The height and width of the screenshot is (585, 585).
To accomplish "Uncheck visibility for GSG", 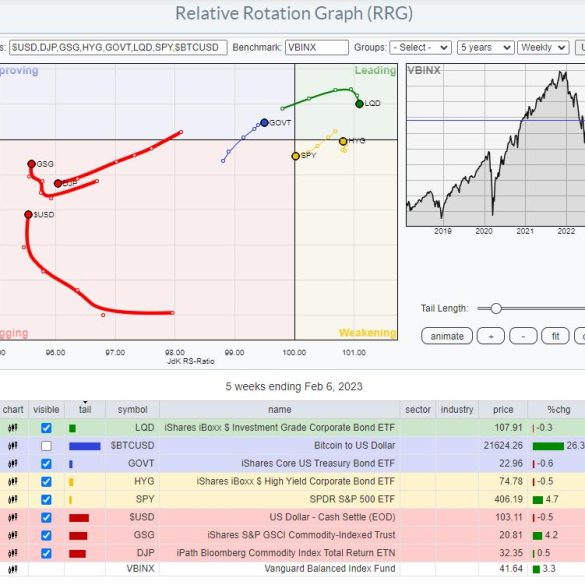I will tap(46, 535).
